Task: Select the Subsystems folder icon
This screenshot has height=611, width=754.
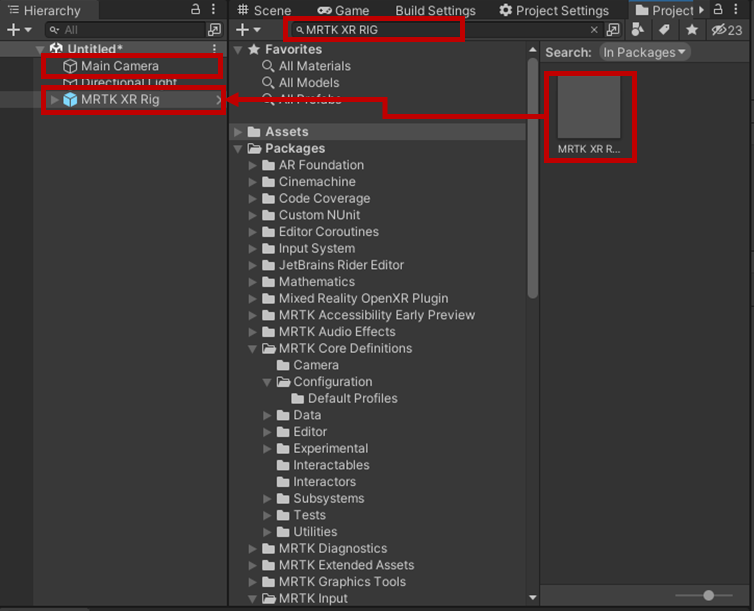Action: coord(283,499)
